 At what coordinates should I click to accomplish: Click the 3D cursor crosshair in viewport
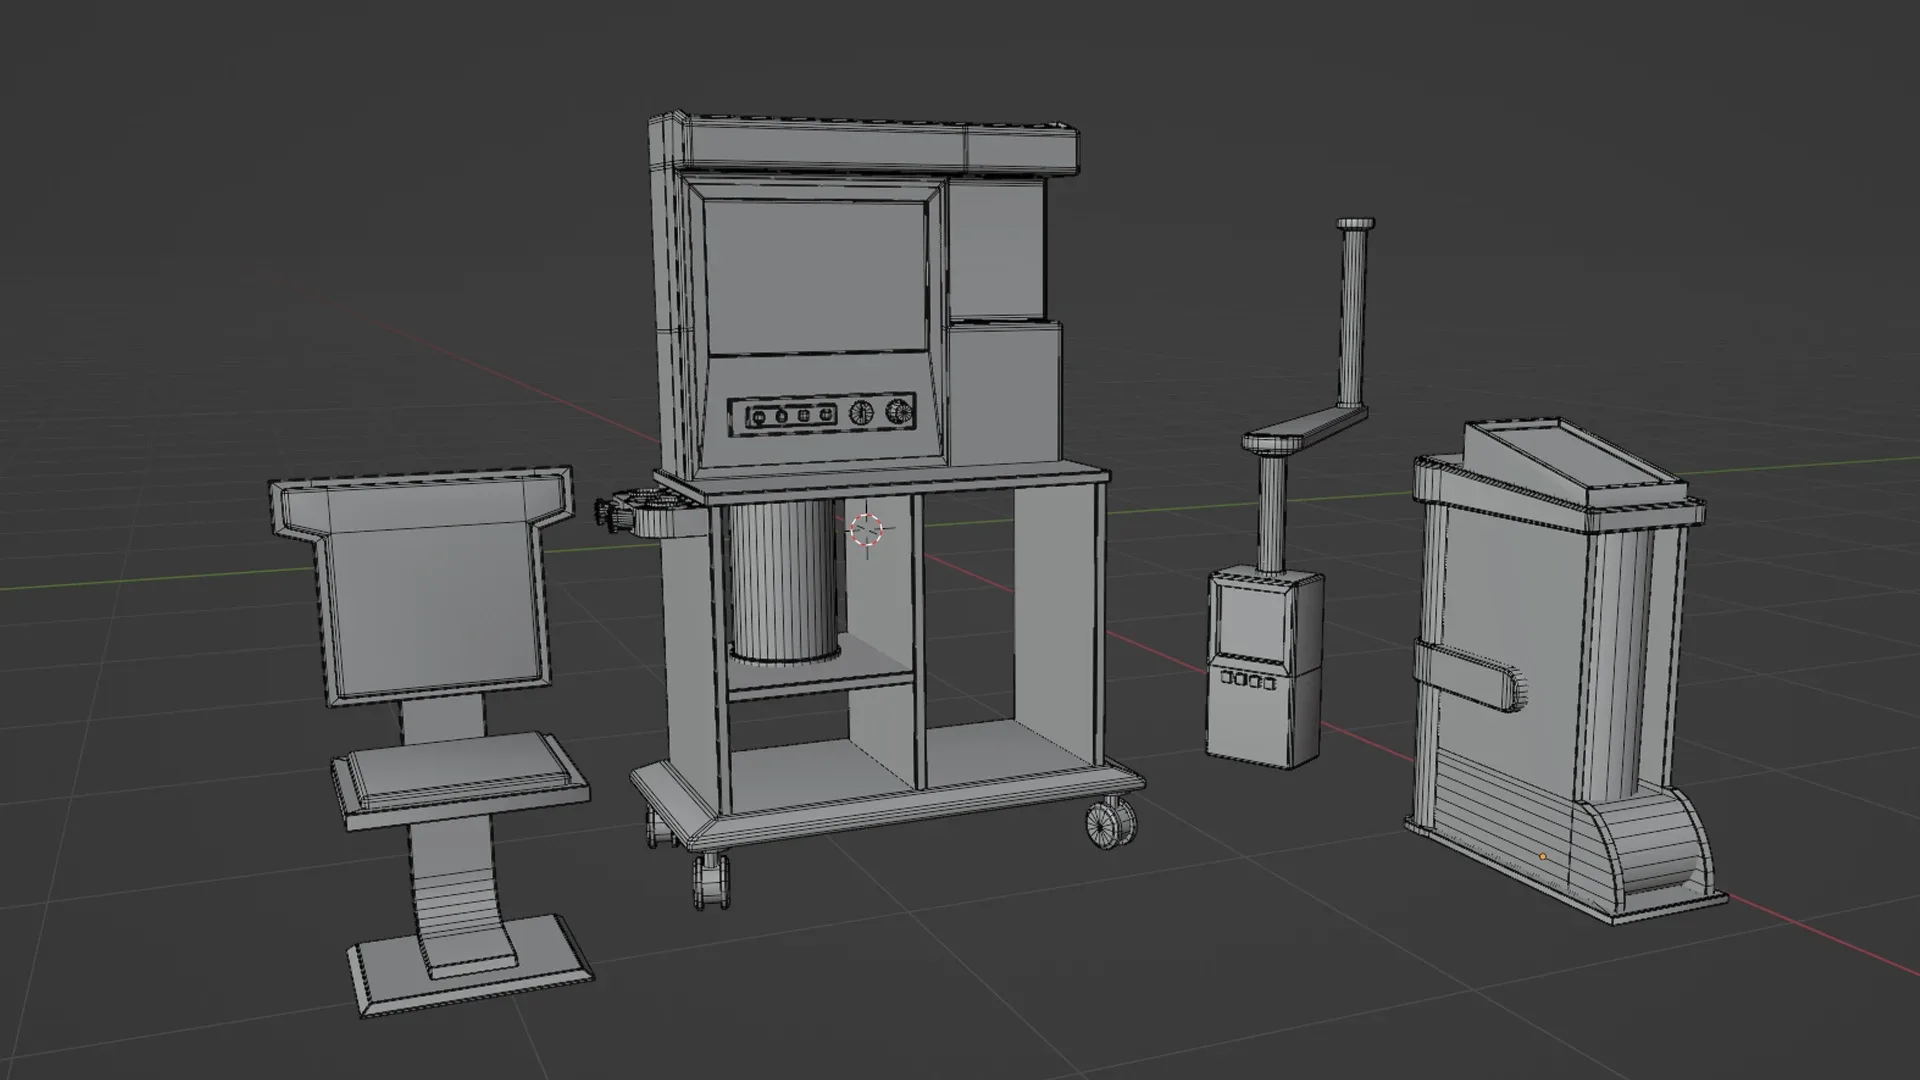pos(866,530)
